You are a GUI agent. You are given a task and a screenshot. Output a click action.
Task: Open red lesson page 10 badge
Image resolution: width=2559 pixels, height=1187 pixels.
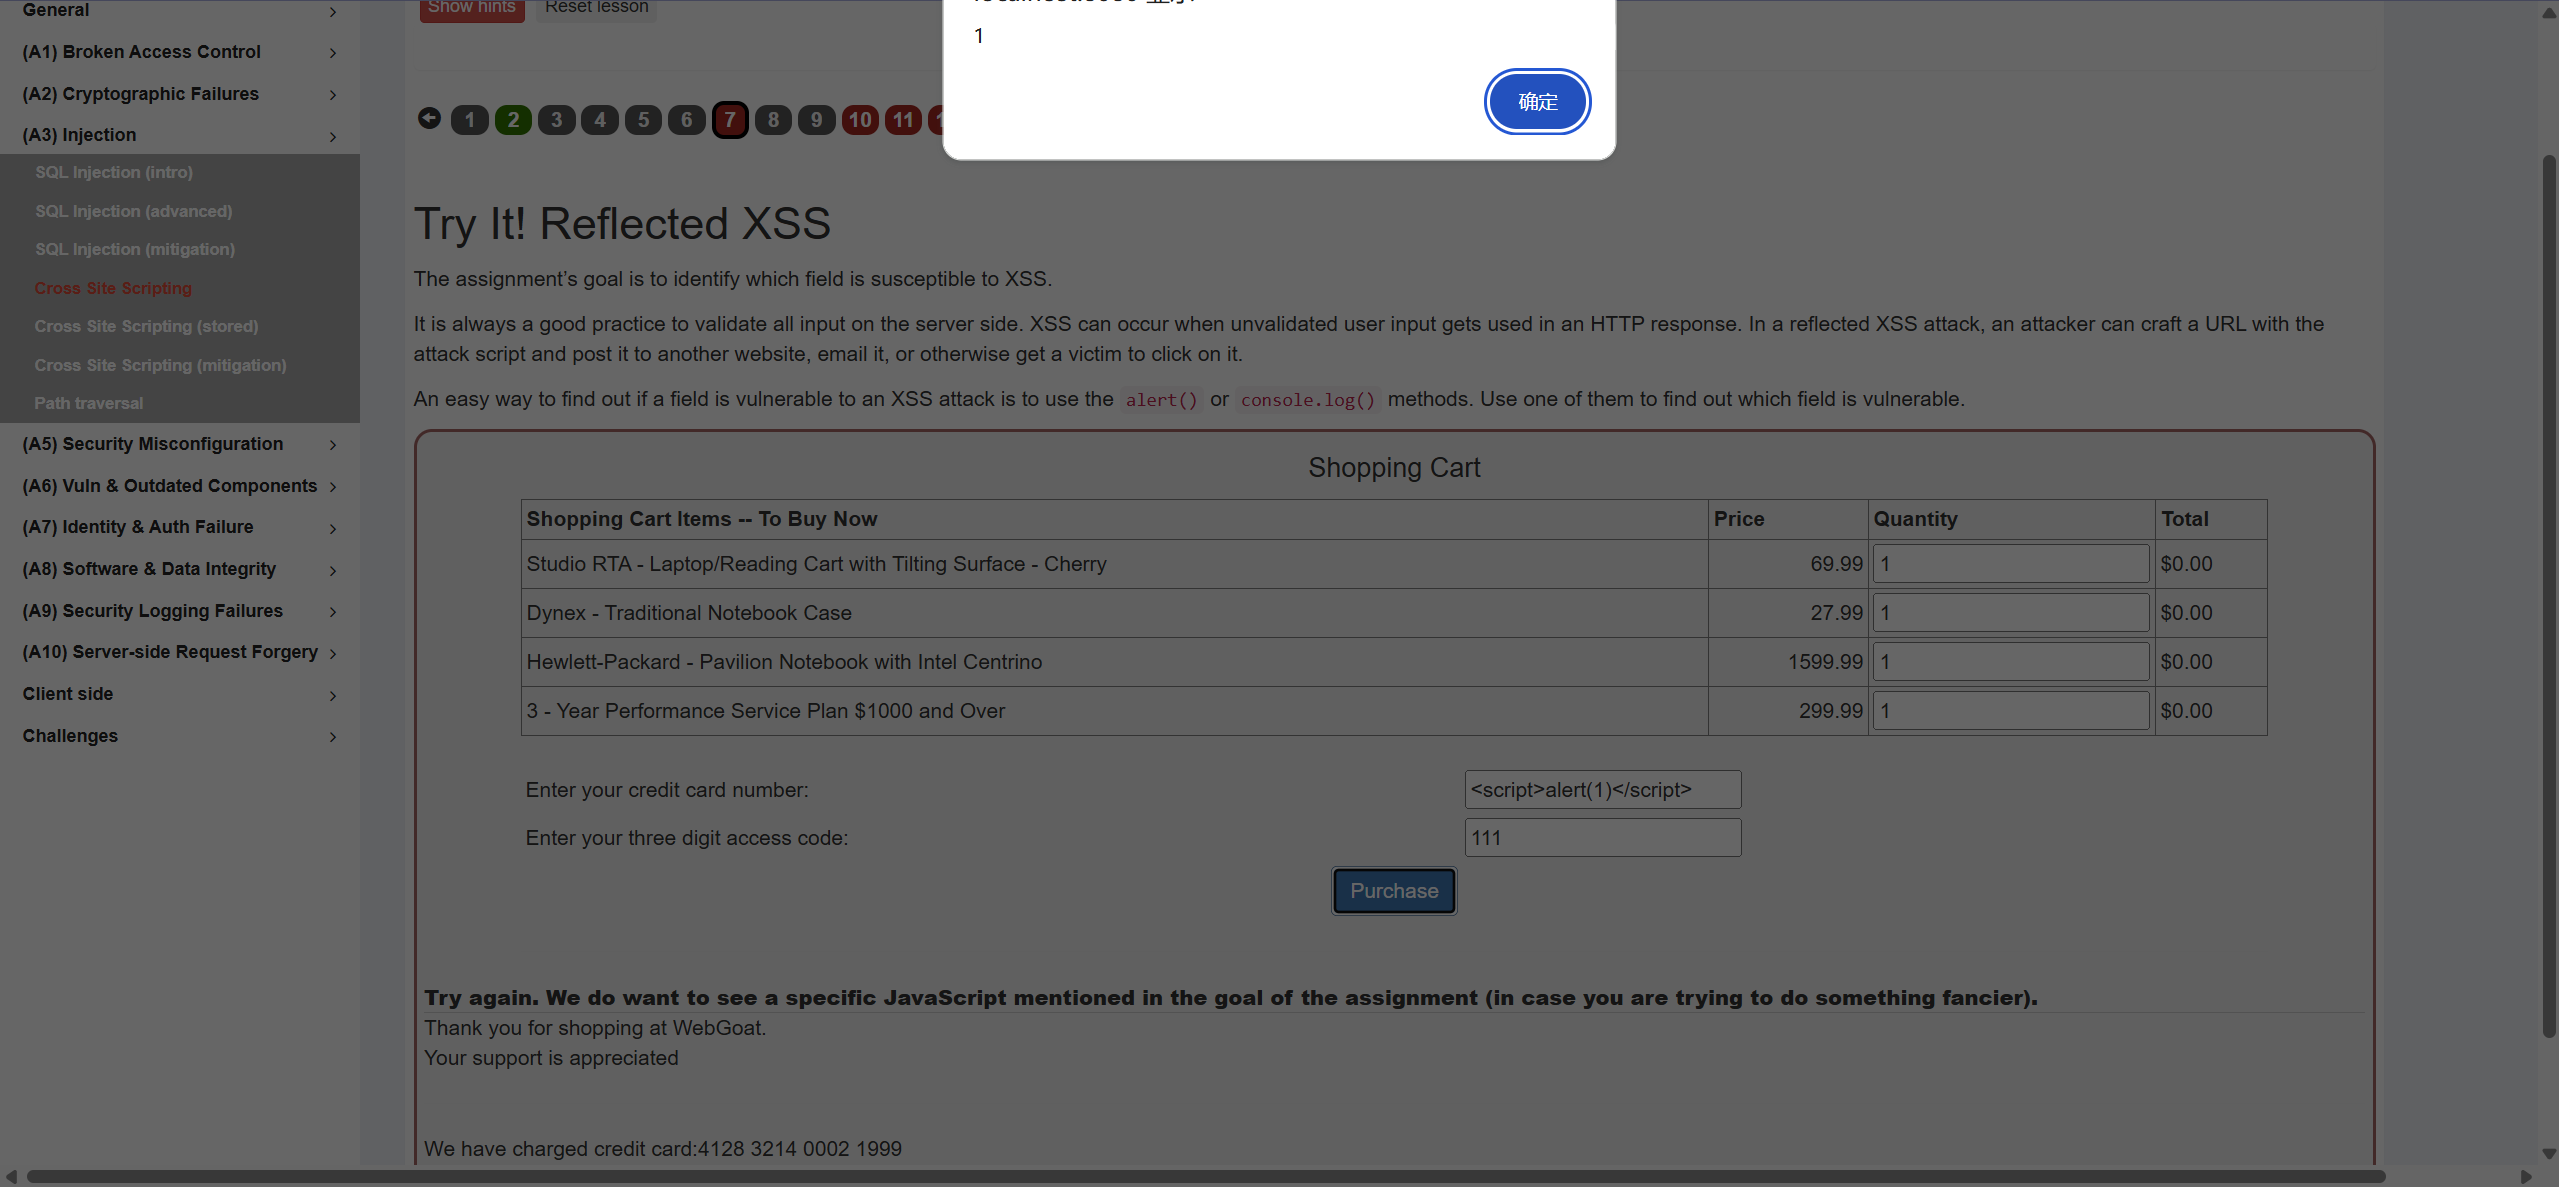(860, 120)
